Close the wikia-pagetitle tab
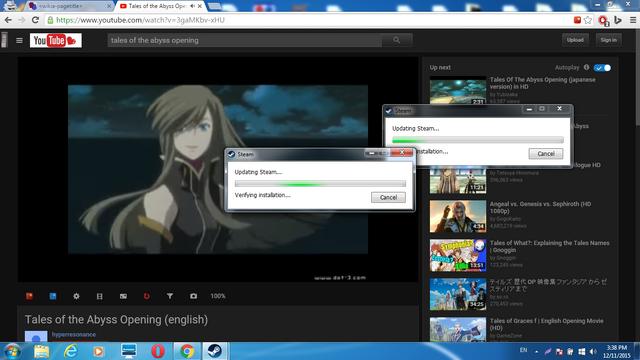Viewport: 640px width, 360px height. [x=109, y=6]
